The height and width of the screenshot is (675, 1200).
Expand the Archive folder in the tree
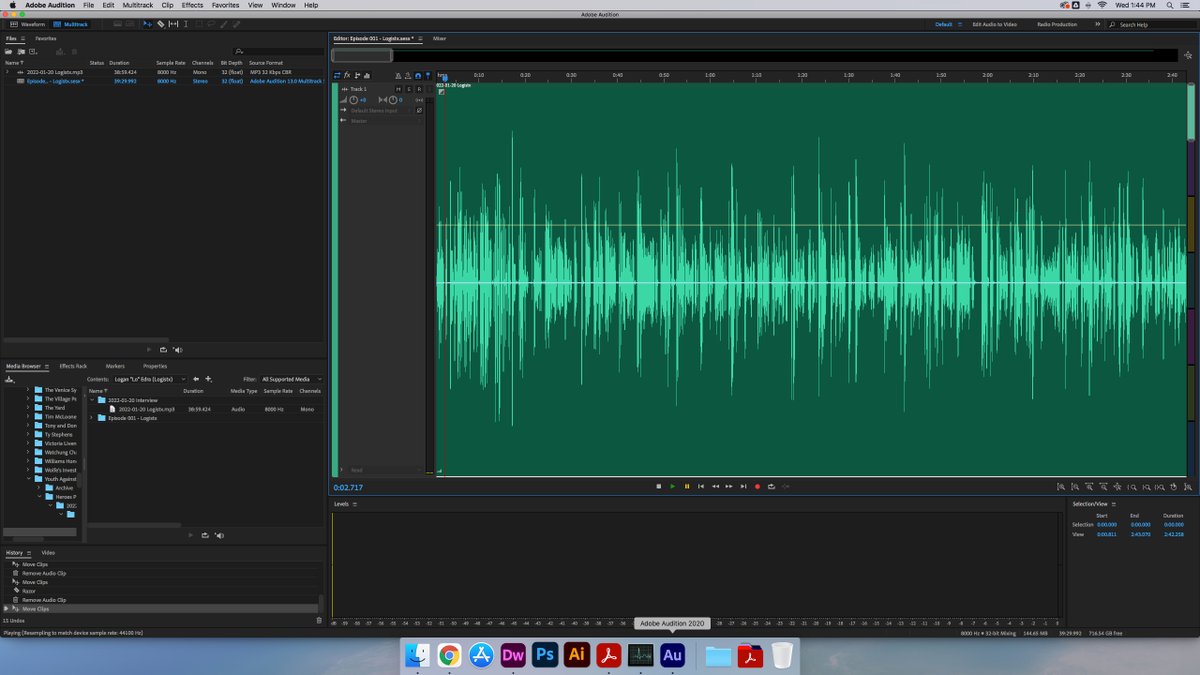point(39,488)
